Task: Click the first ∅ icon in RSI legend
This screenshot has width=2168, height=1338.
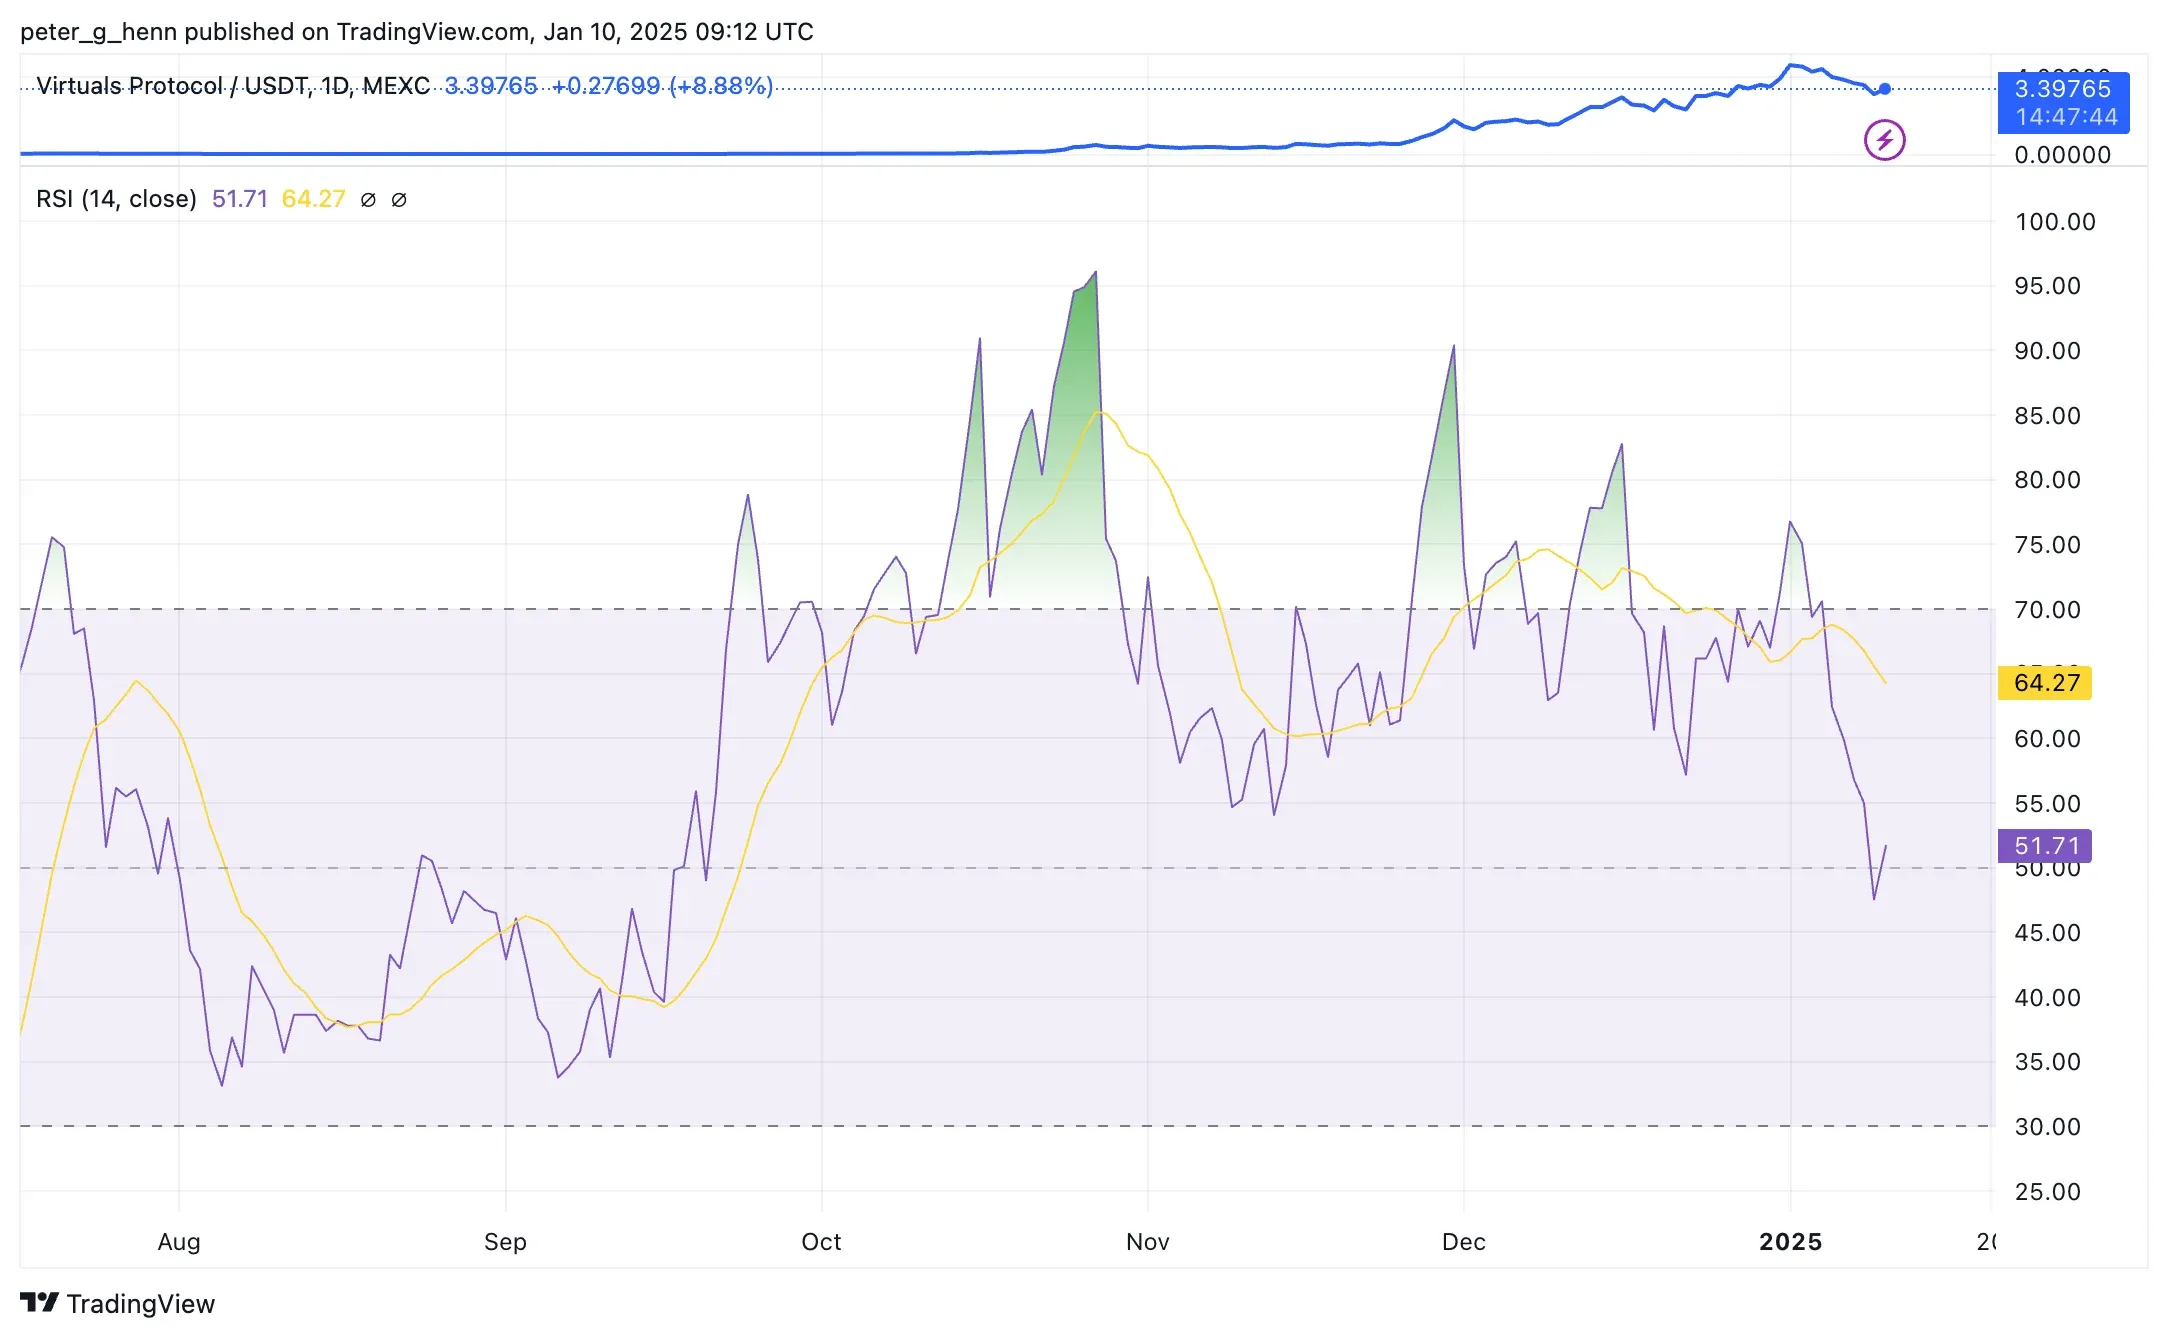Action: point(367,199)
